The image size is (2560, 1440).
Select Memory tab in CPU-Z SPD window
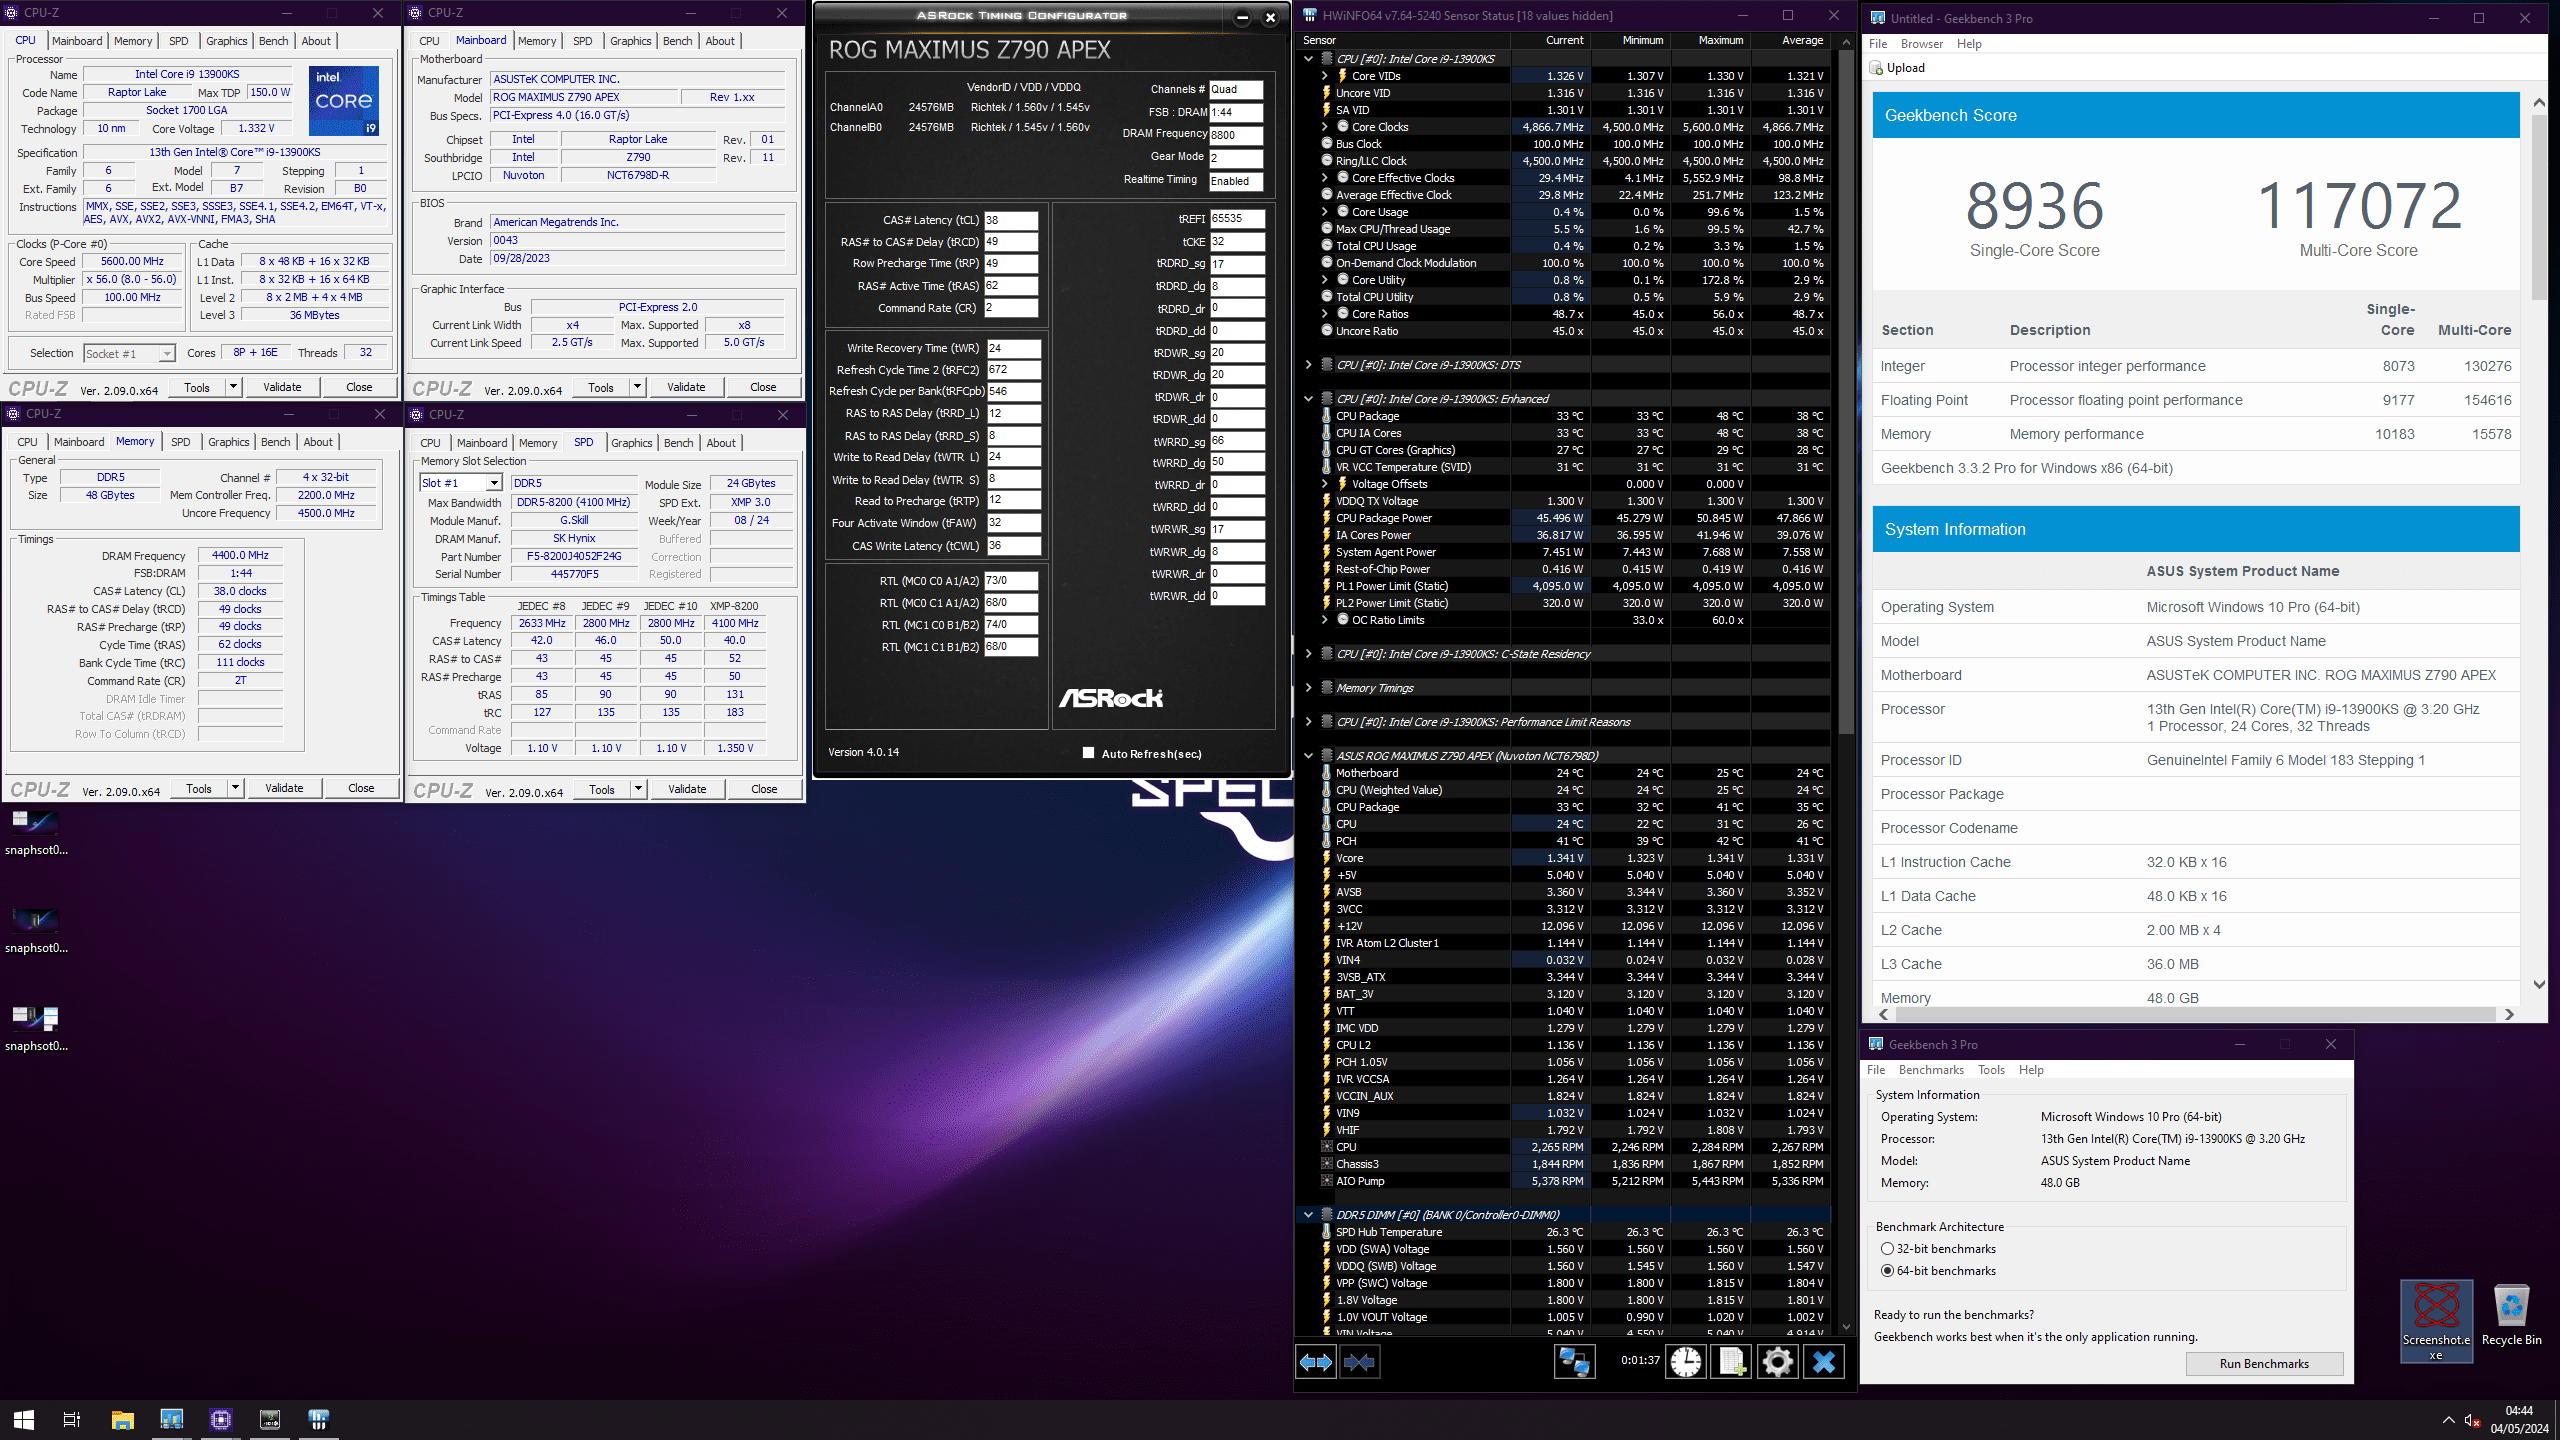[x=538, y=443]
